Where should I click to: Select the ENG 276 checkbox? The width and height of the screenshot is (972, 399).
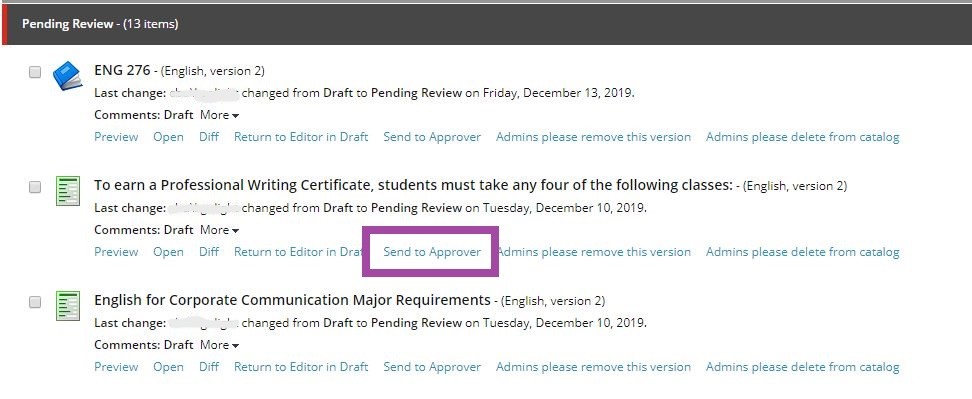point(35,72)
